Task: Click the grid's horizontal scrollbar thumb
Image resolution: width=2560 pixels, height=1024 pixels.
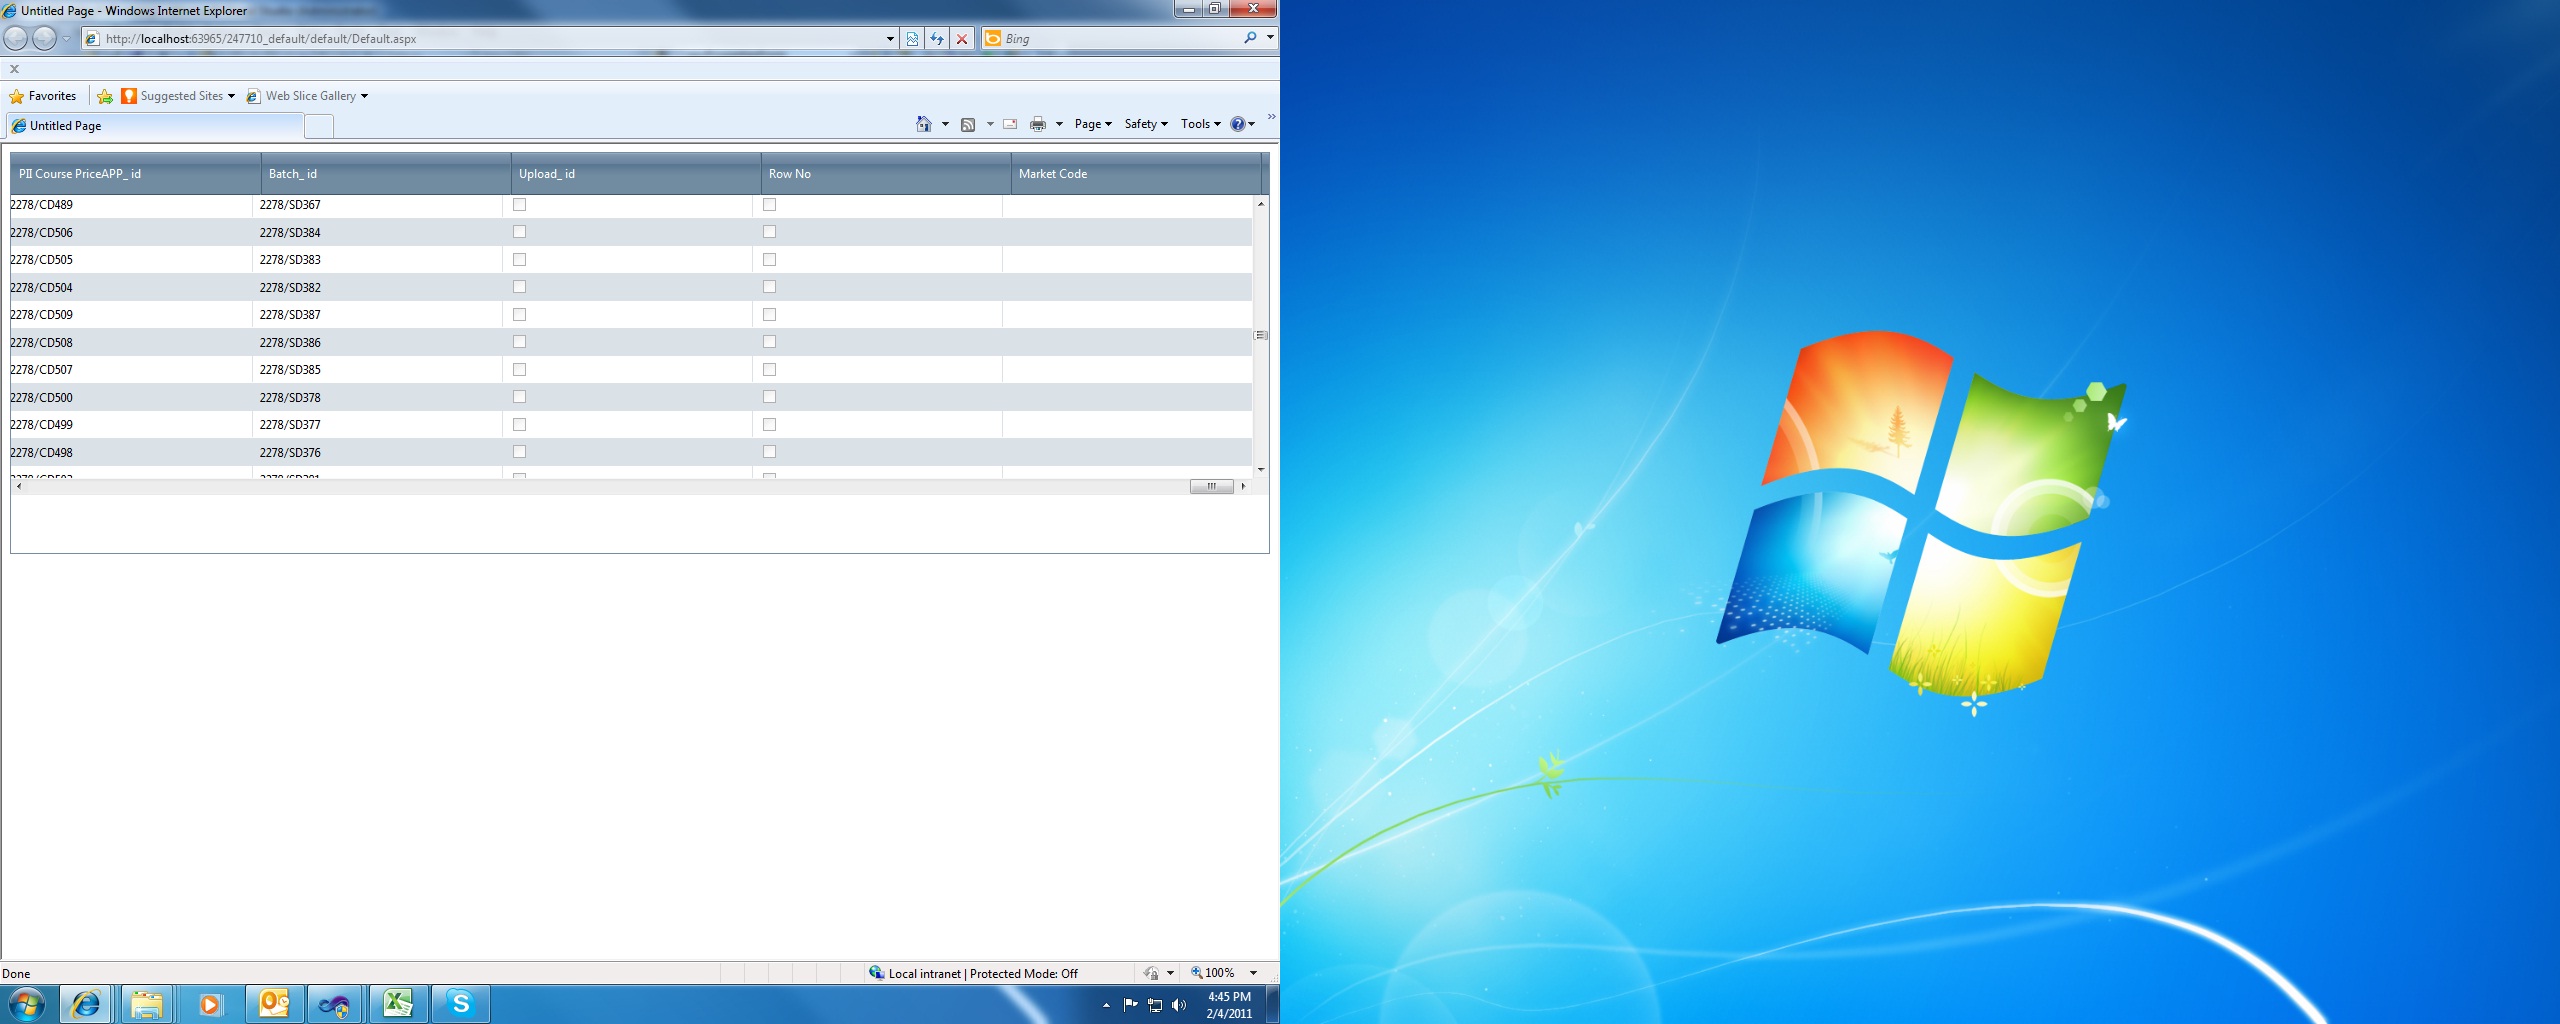Action: click(1211, 487)
